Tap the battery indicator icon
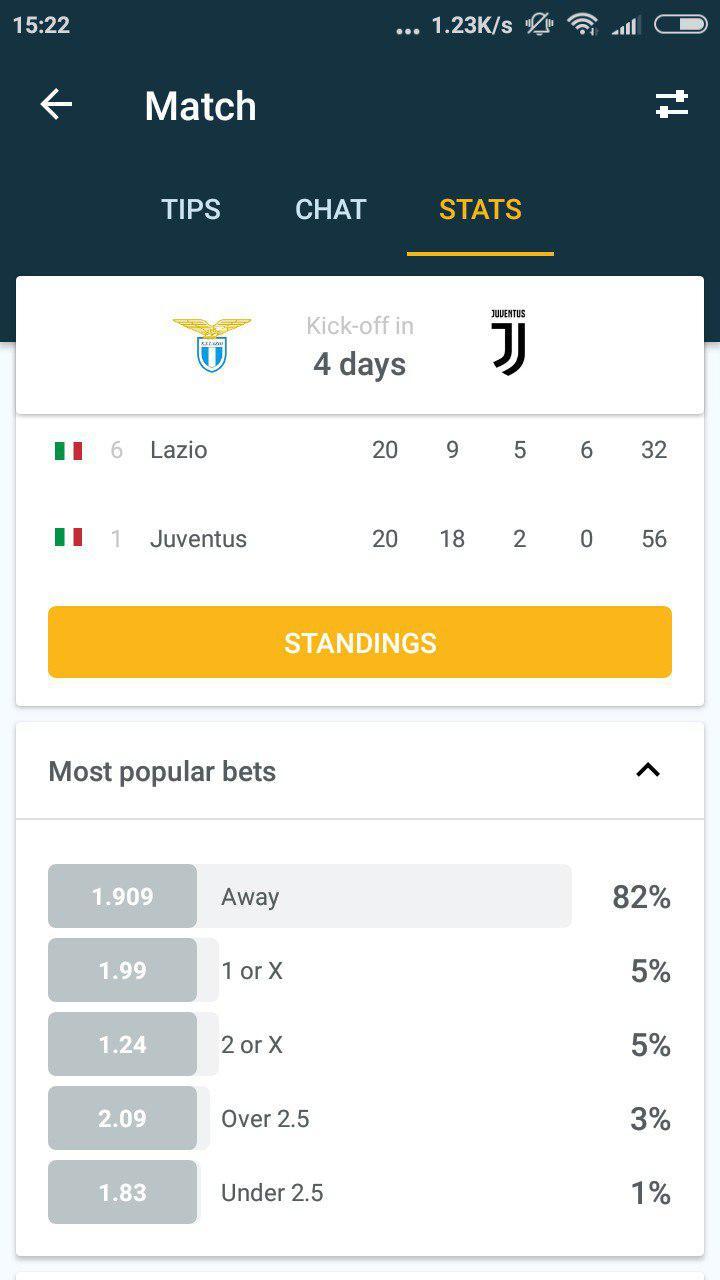Image resolution: width=720 pixels, height=1280 pixels. coord(681,24)
